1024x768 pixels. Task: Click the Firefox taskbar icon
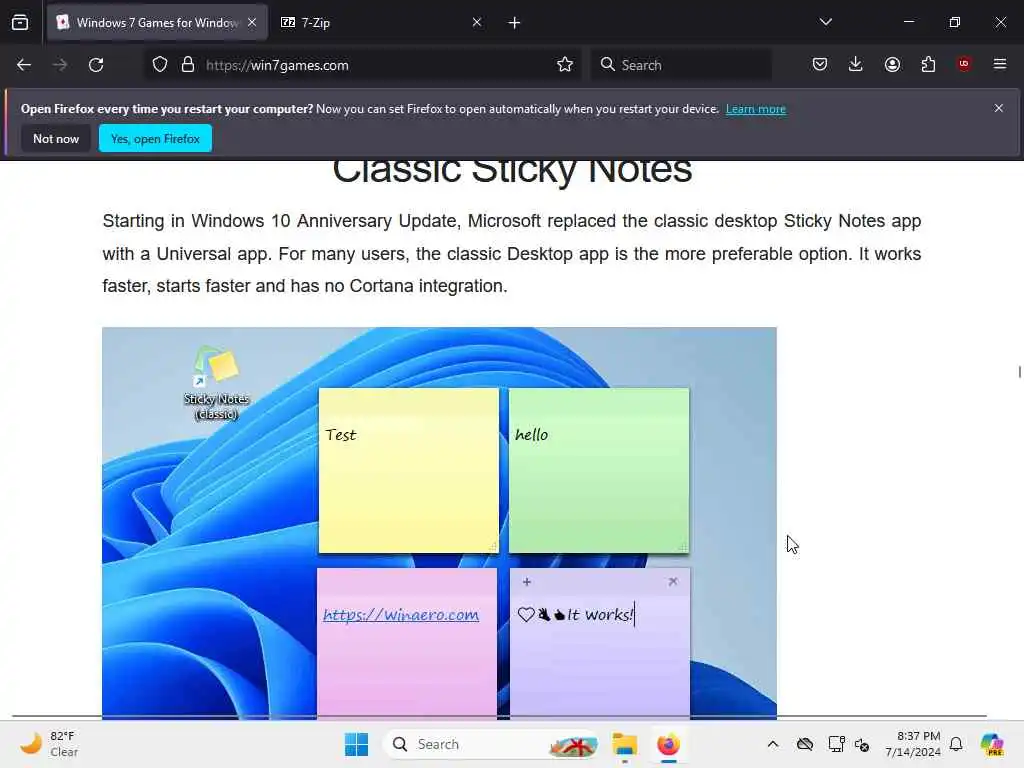[x=668, y=744]
